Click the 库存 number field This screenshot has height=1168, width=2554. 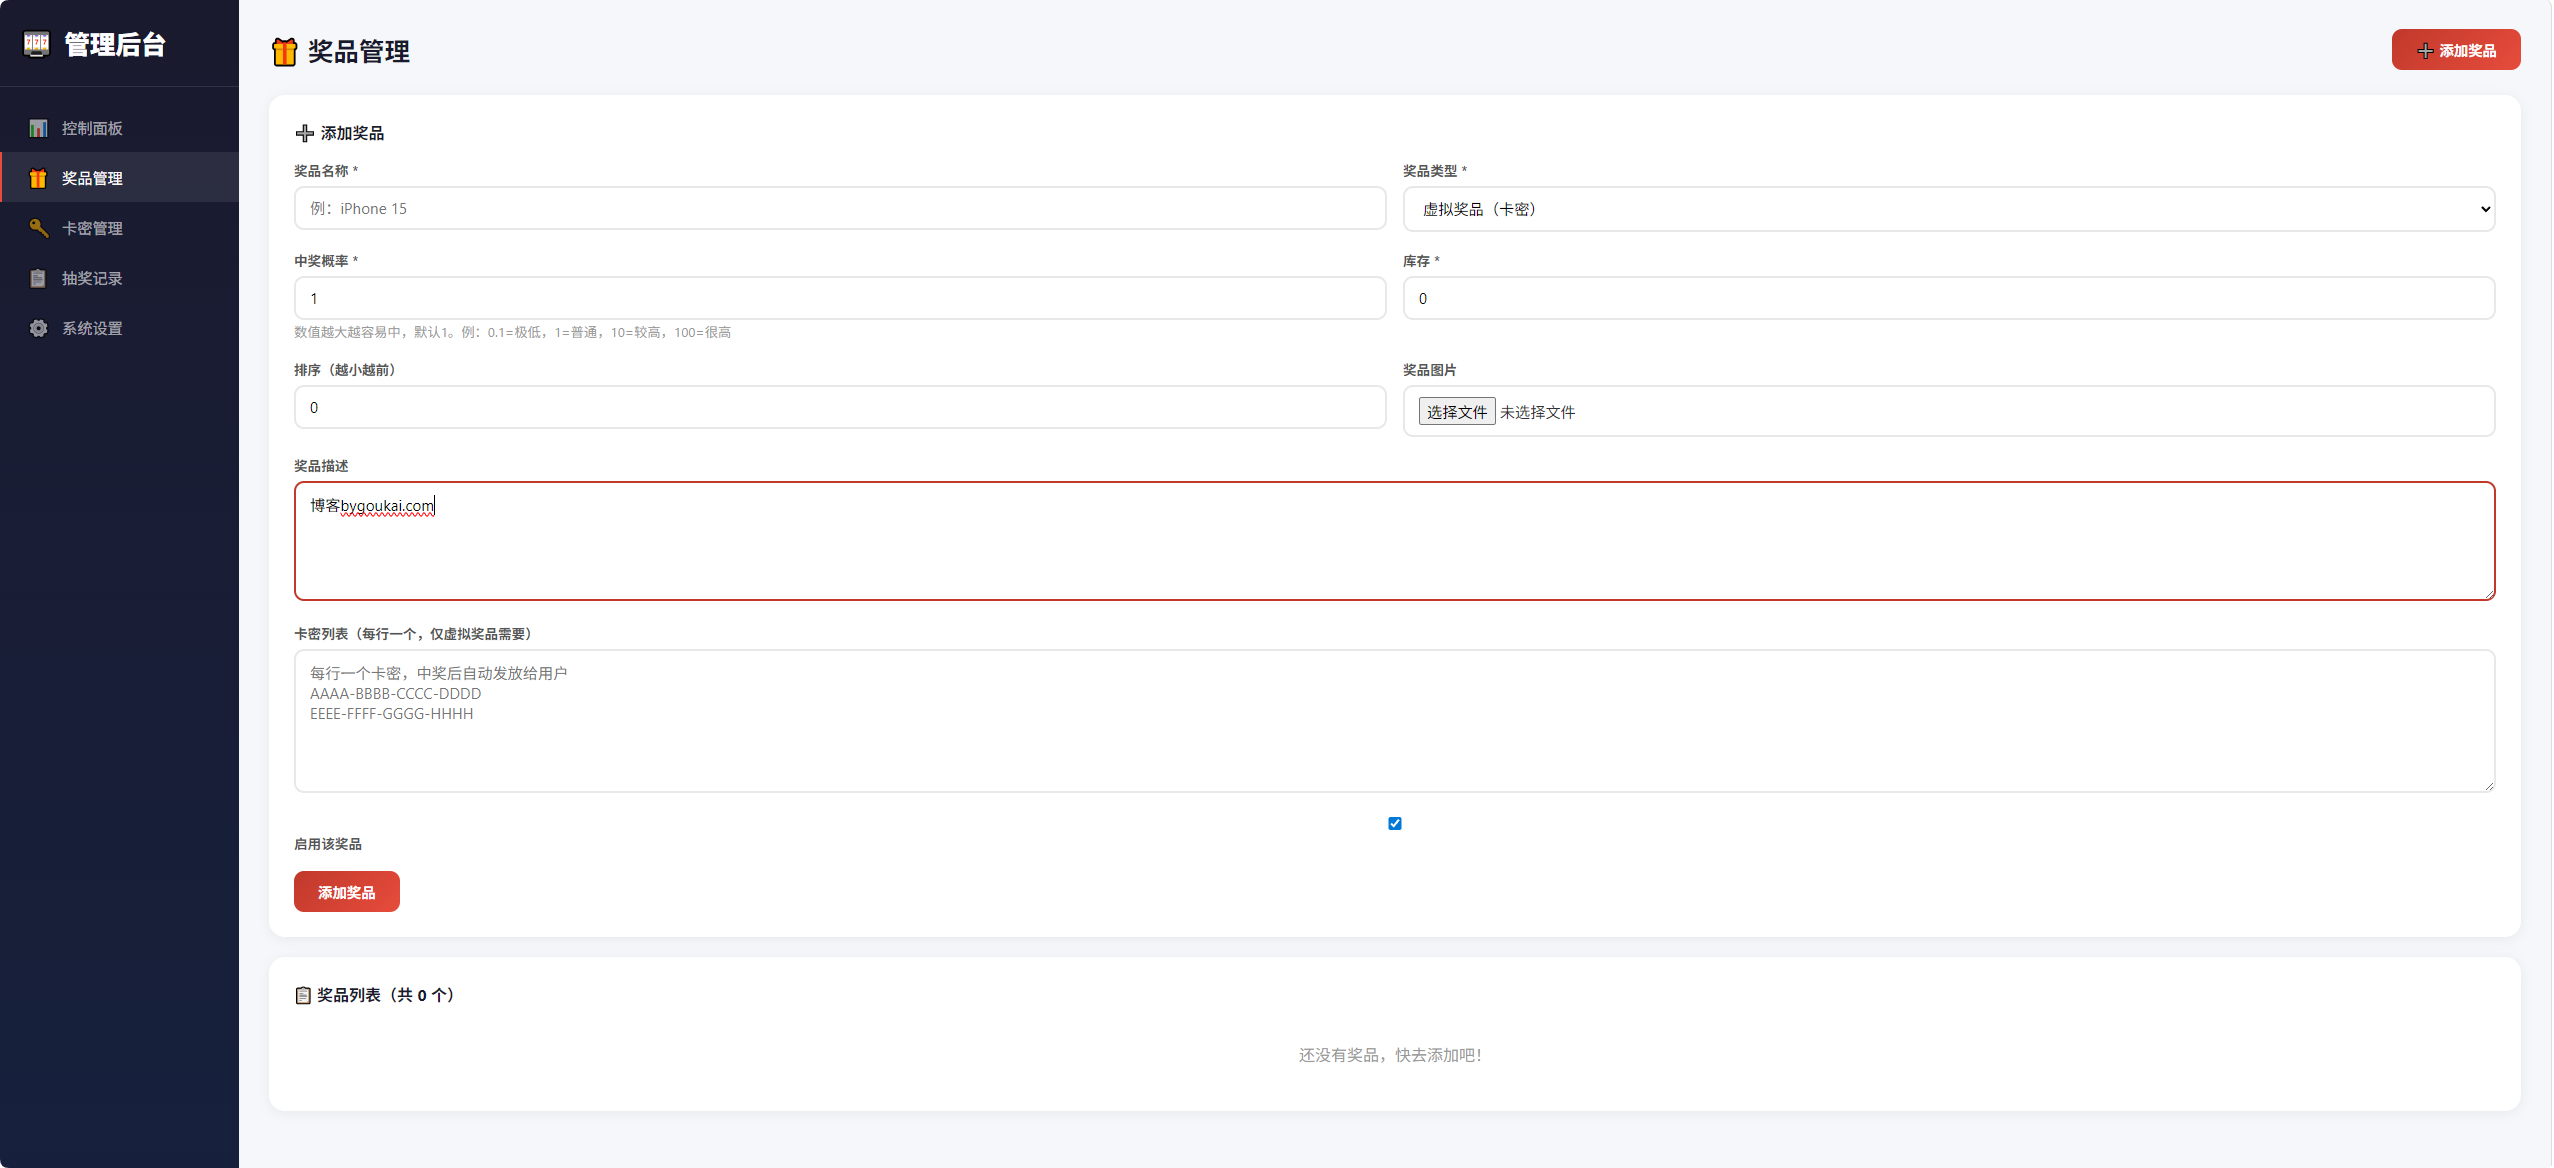[x=1947, y=298]
